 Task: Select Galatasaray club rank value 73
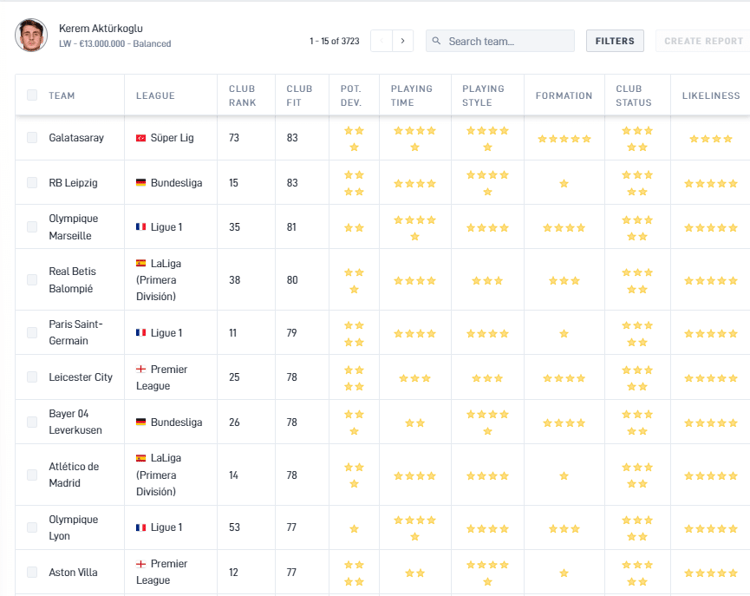click(234, 138)
